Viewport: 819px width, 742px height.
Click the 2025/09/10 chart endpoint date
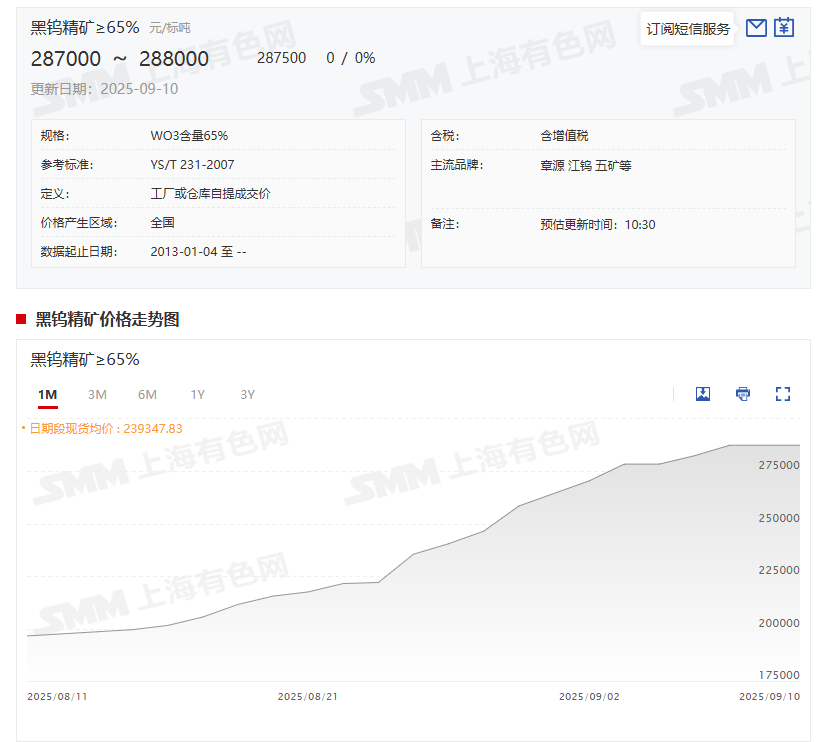coord(769,696)
